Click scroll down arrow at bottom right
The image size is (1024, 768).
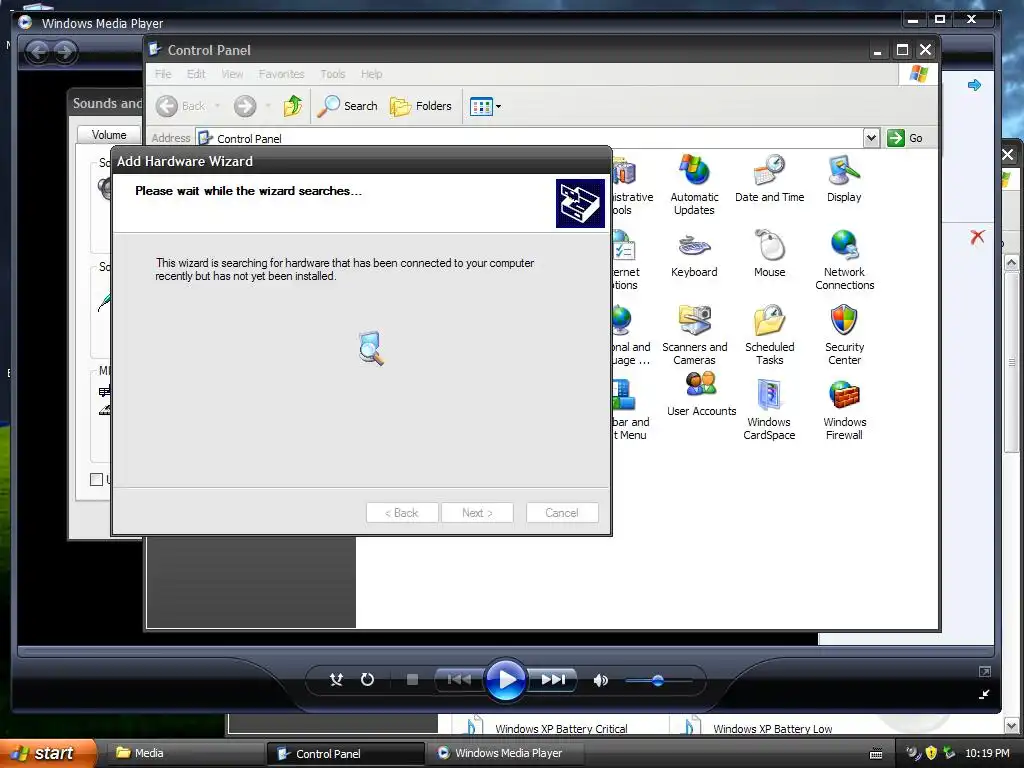click(x=1012, y=725)
